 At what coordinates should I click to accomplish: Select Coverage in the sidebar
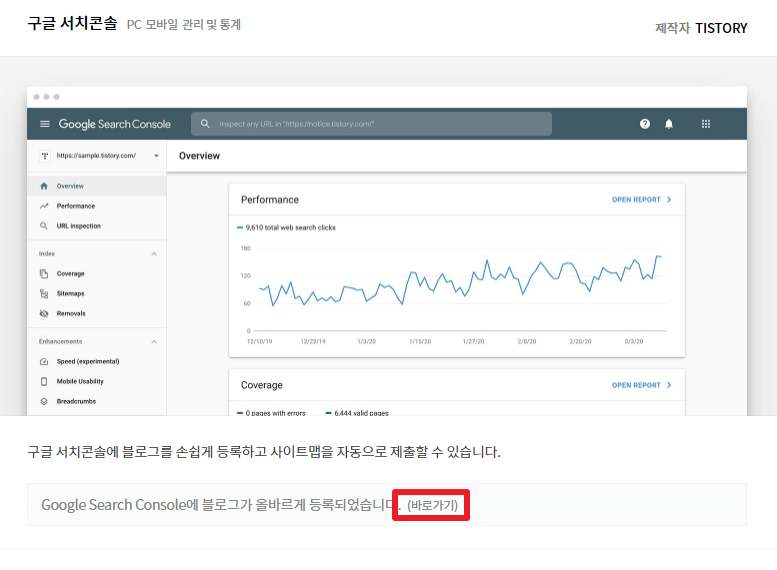[97, 274]
